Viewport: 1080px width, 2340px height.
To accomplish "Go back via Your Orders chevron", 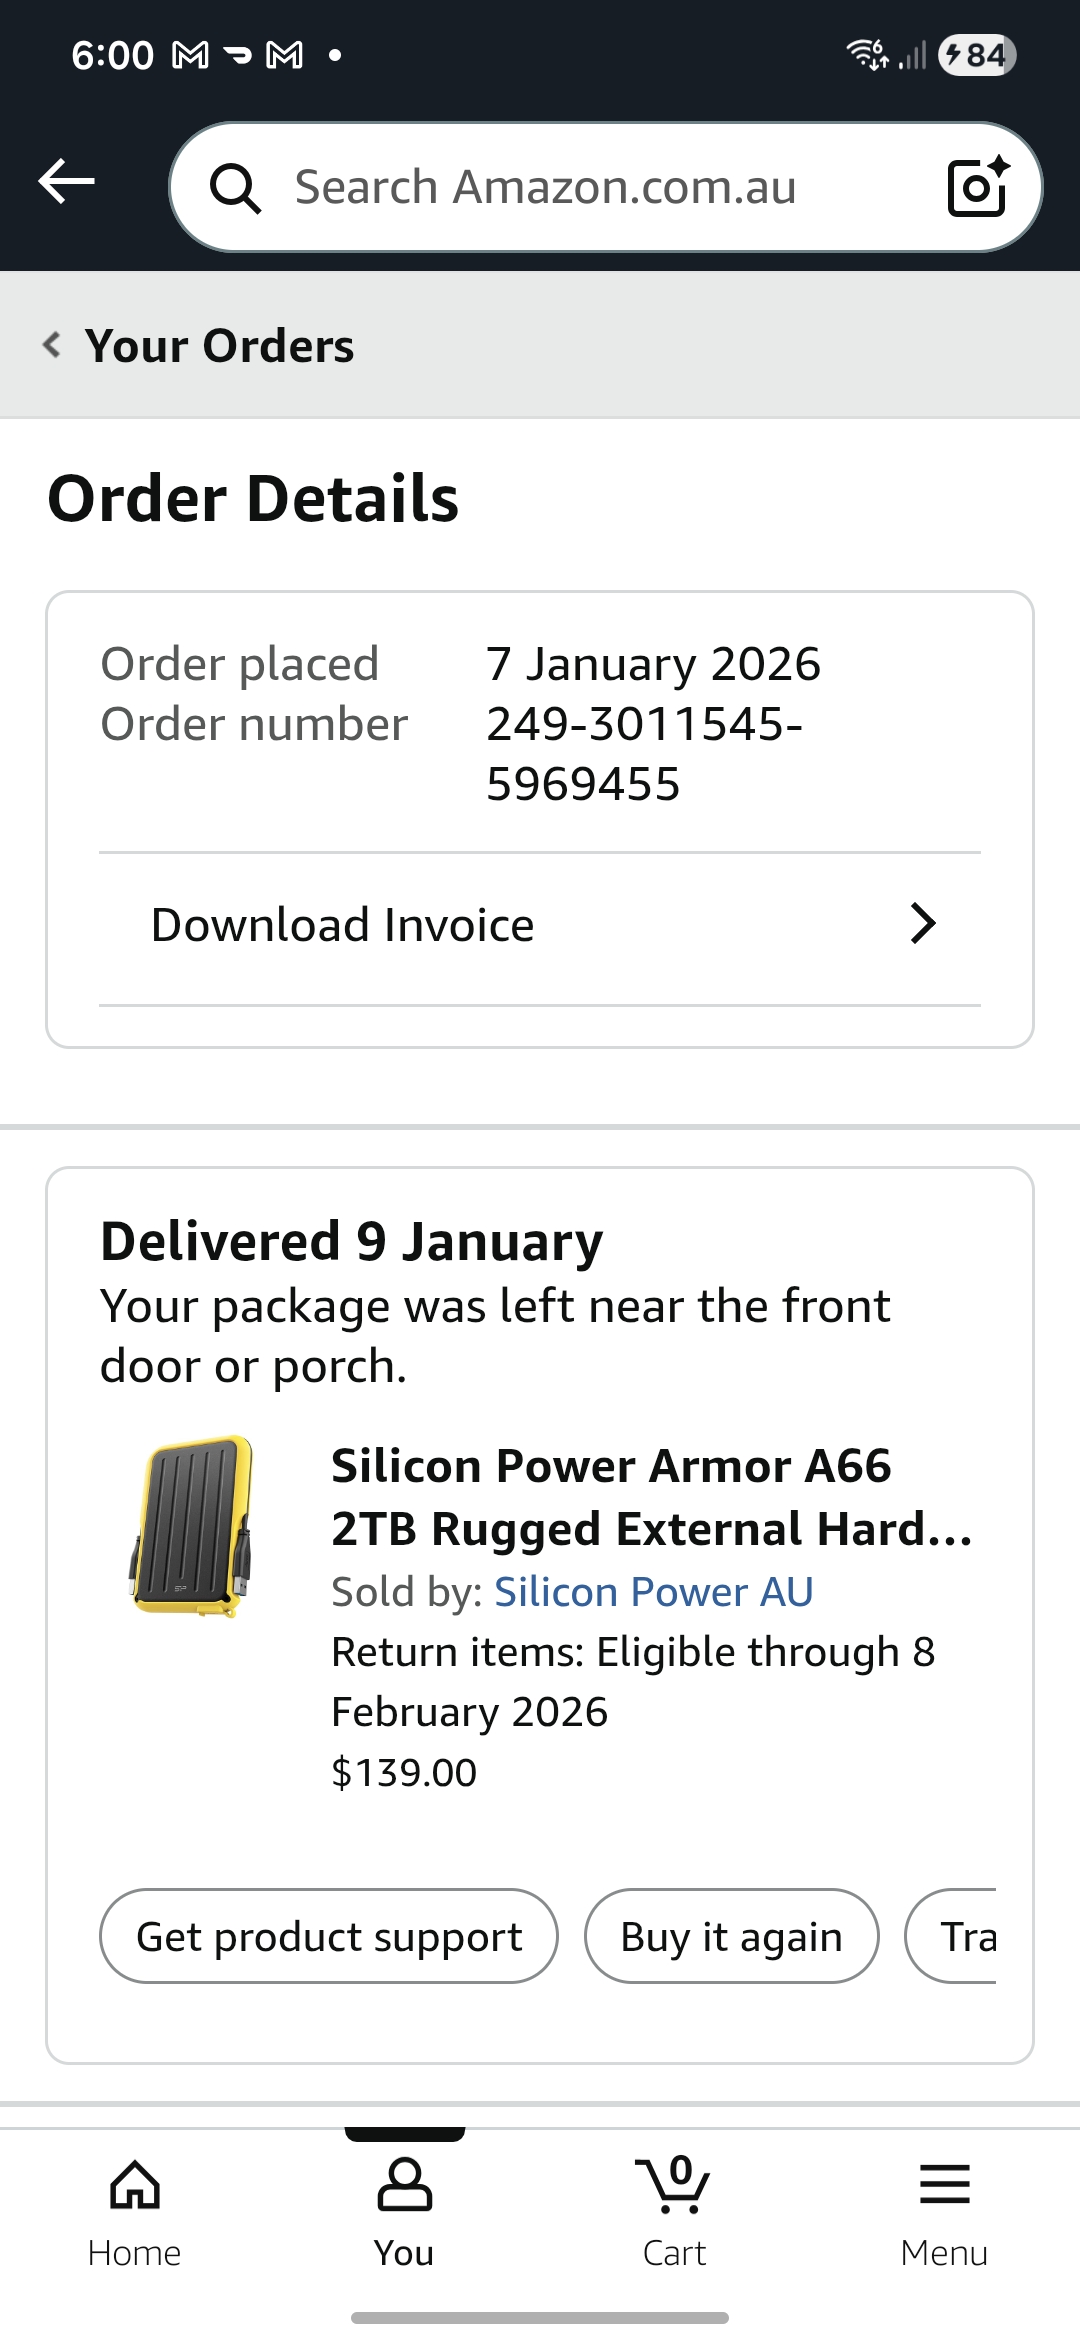I will click(52, 345).
